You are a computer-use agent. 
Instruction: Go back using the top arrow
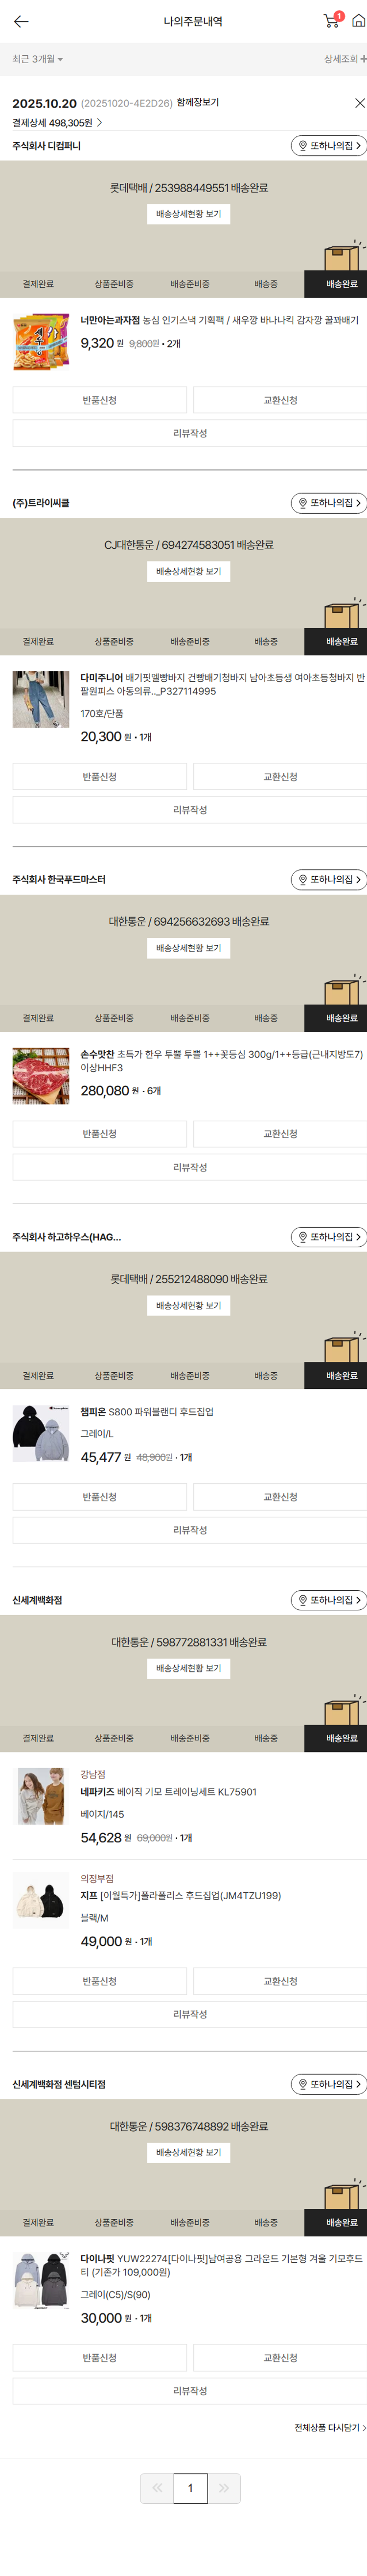pos(21,21)
